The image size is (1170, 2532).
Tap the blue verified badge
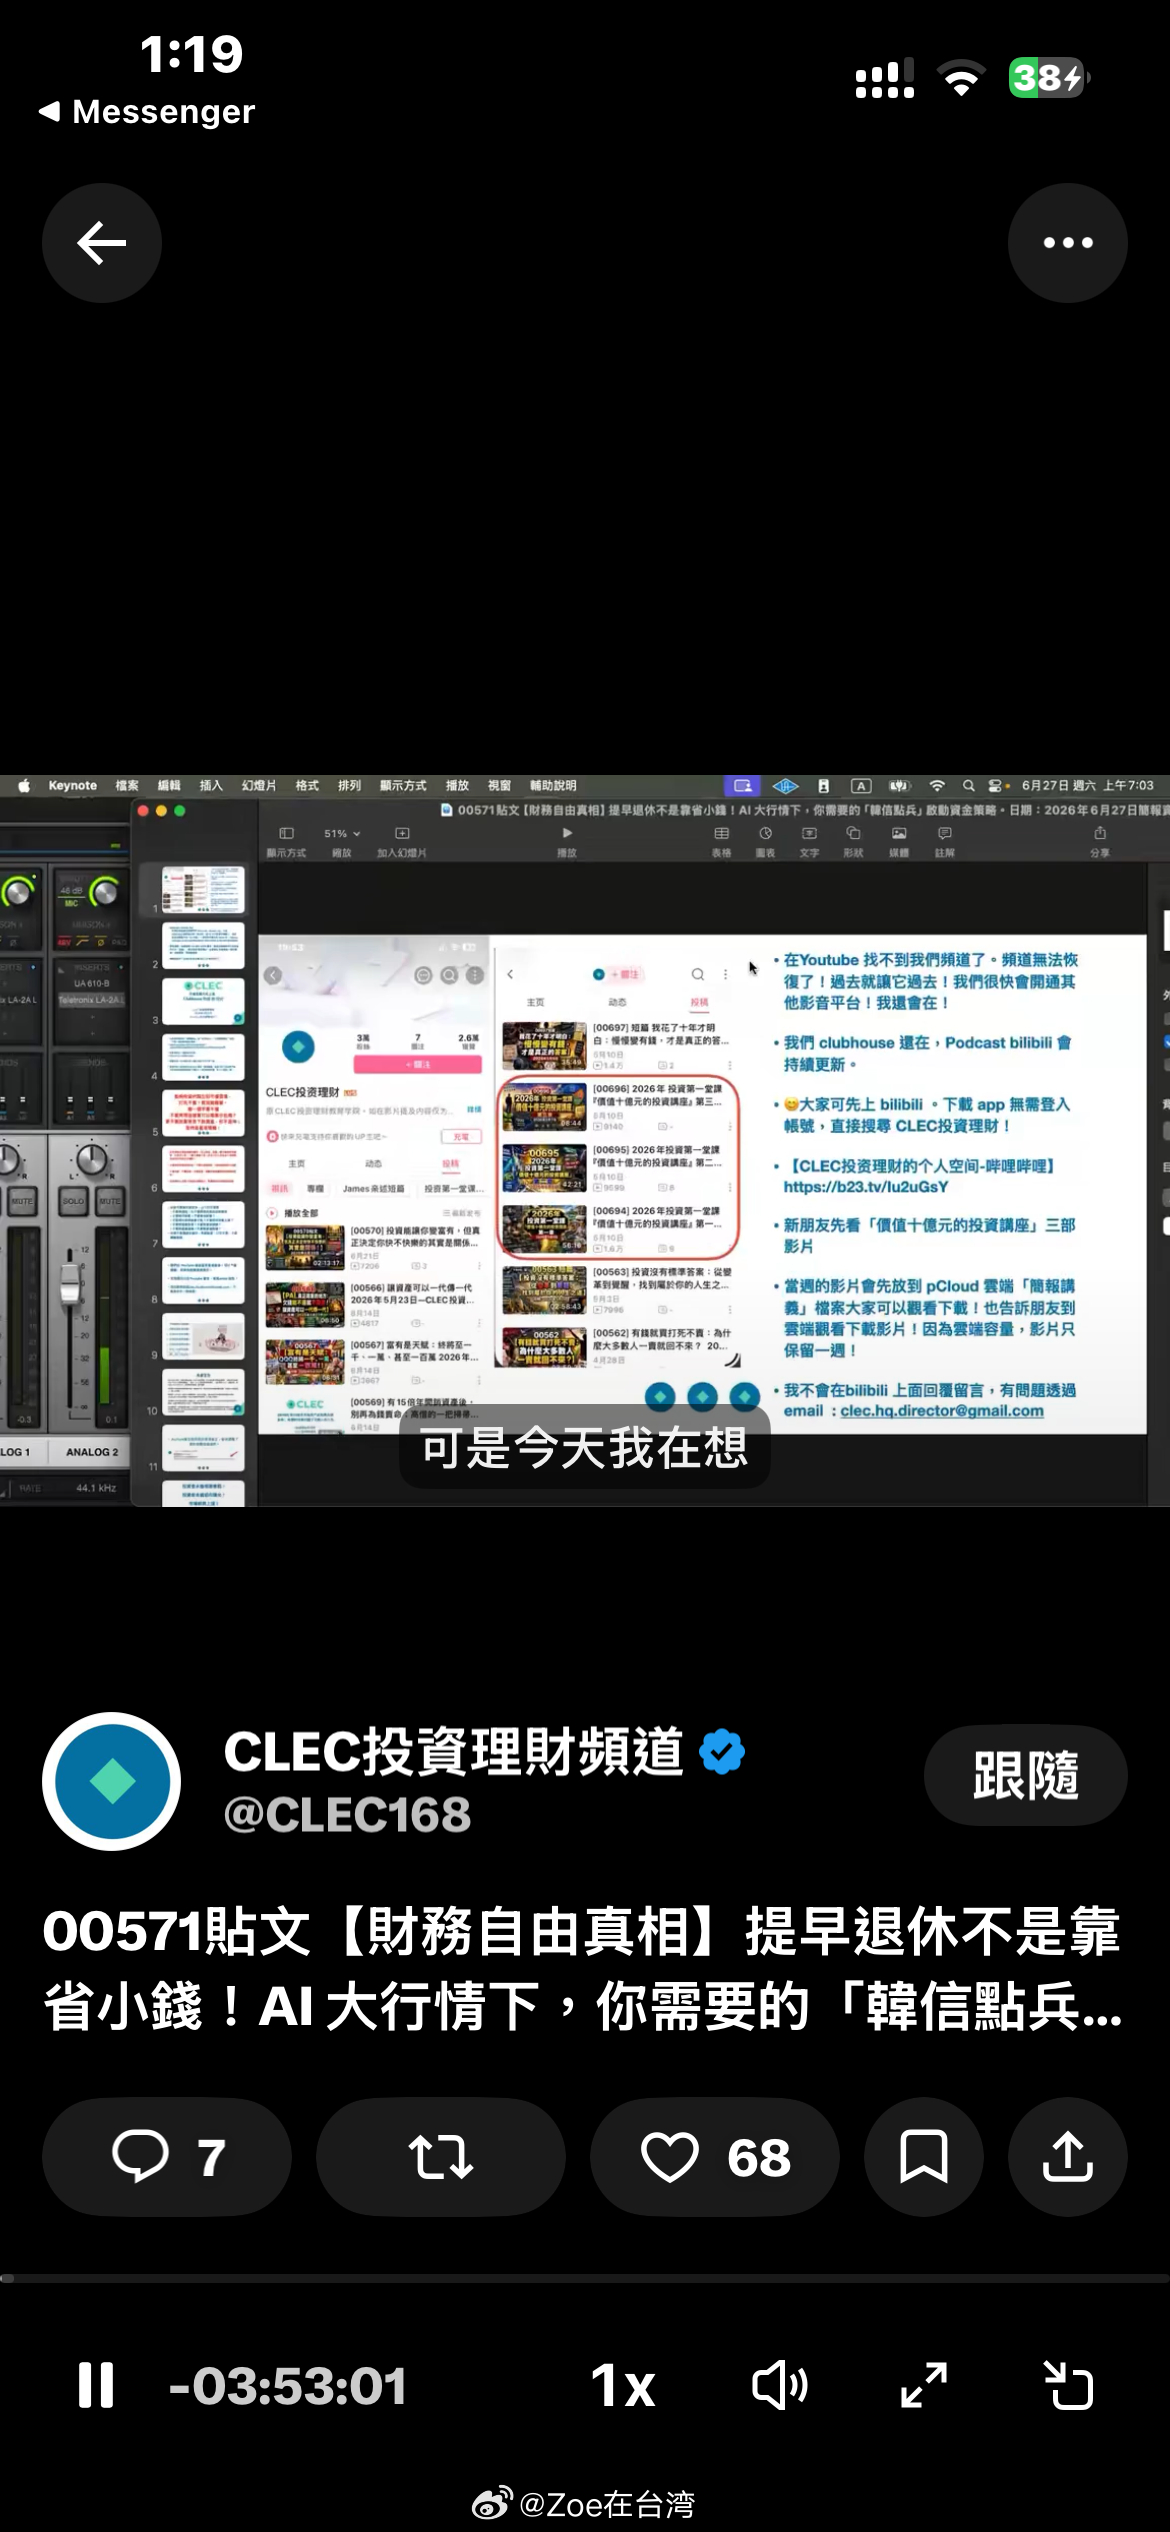click(x=722, y=1752)
